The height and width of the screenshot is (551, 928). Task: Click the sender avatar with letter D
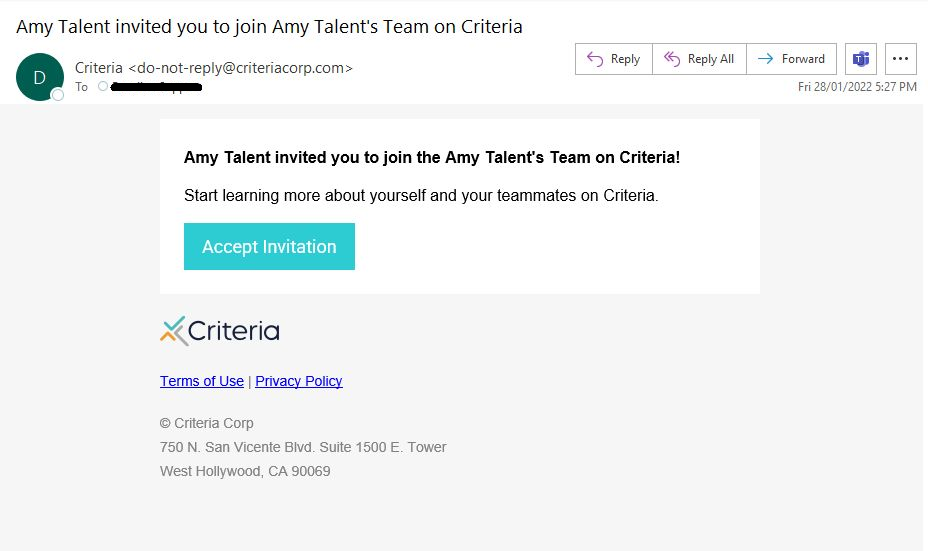[x=40, y=77]
